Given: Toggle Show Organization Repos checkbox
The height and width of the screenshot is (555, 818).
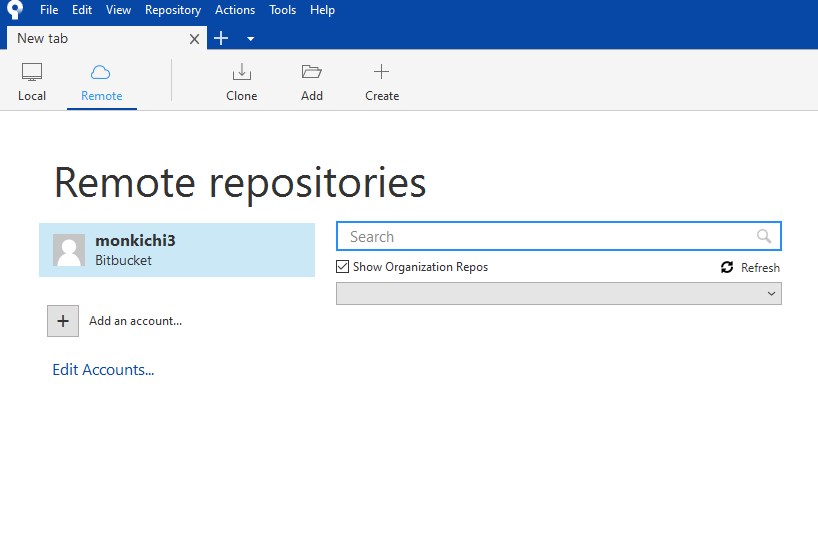Looking at the screenshot, I should tap(343, 267).
